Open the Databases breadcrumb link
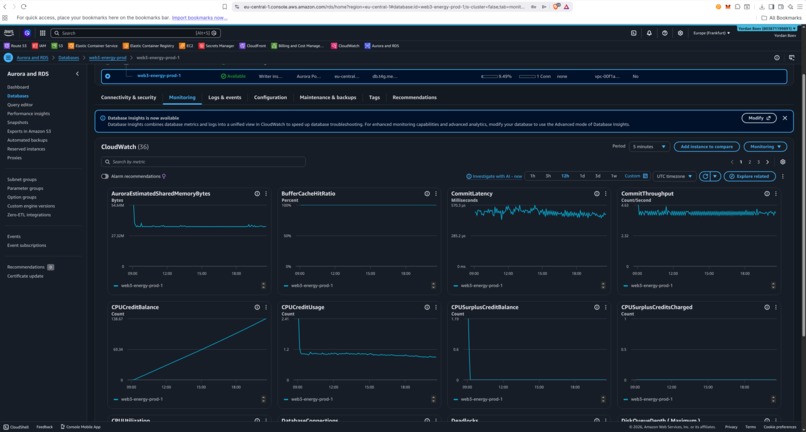The height and width of the screenshot is (432, 806). tap(69, 58)
